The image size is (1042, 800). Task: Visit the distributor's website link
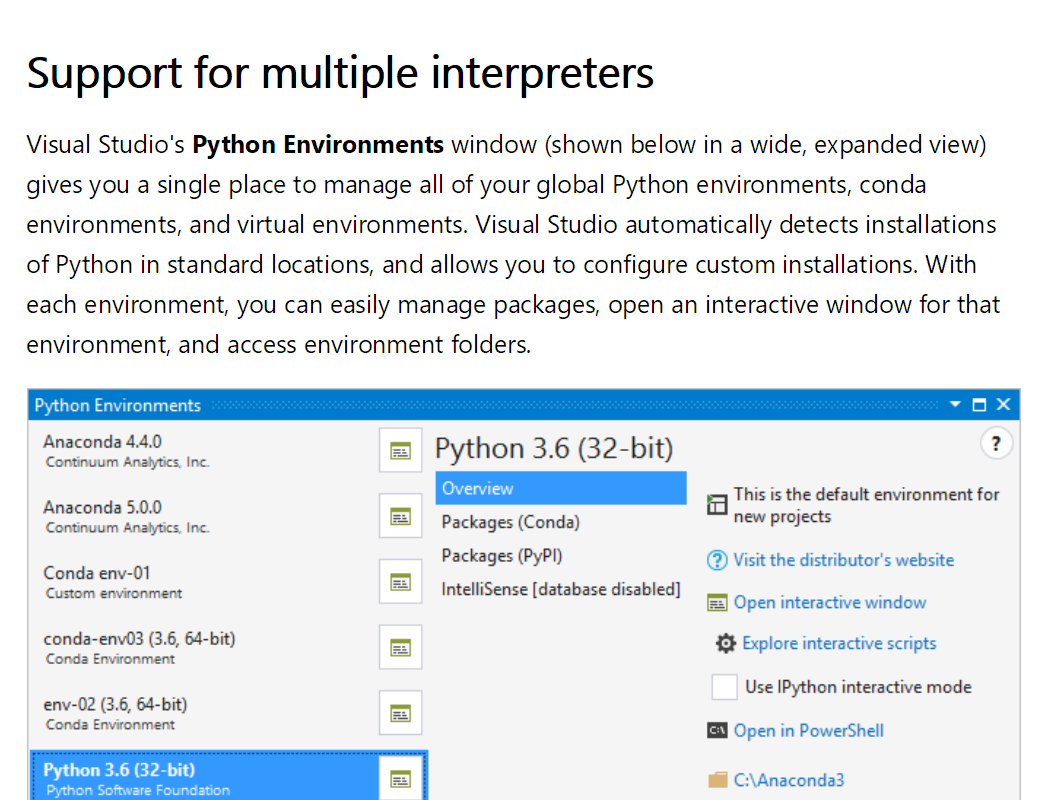843,560
